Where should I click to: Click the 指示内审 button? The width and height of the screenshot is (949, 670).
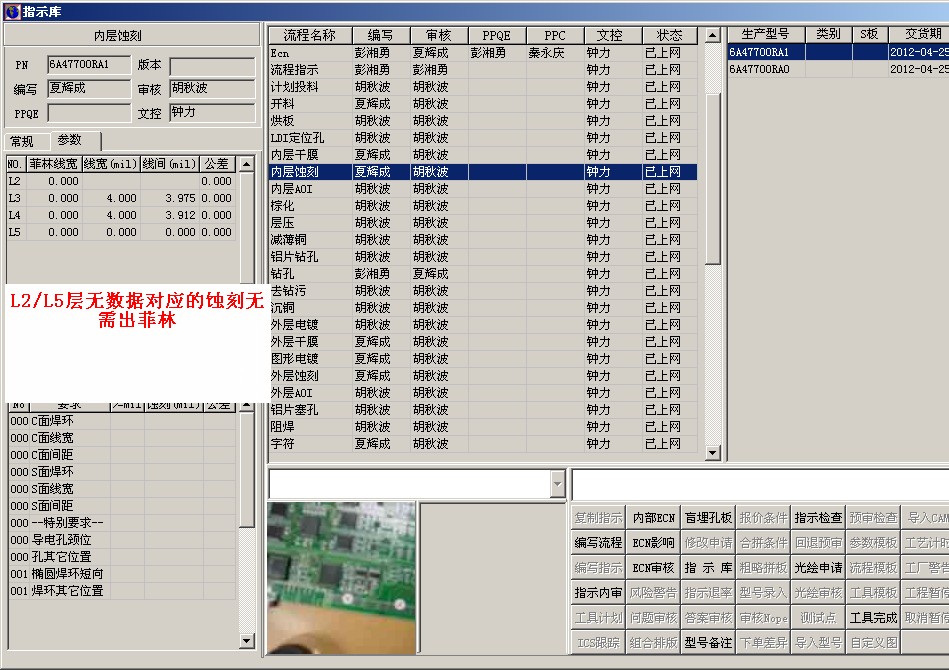(x=598, y=593)
